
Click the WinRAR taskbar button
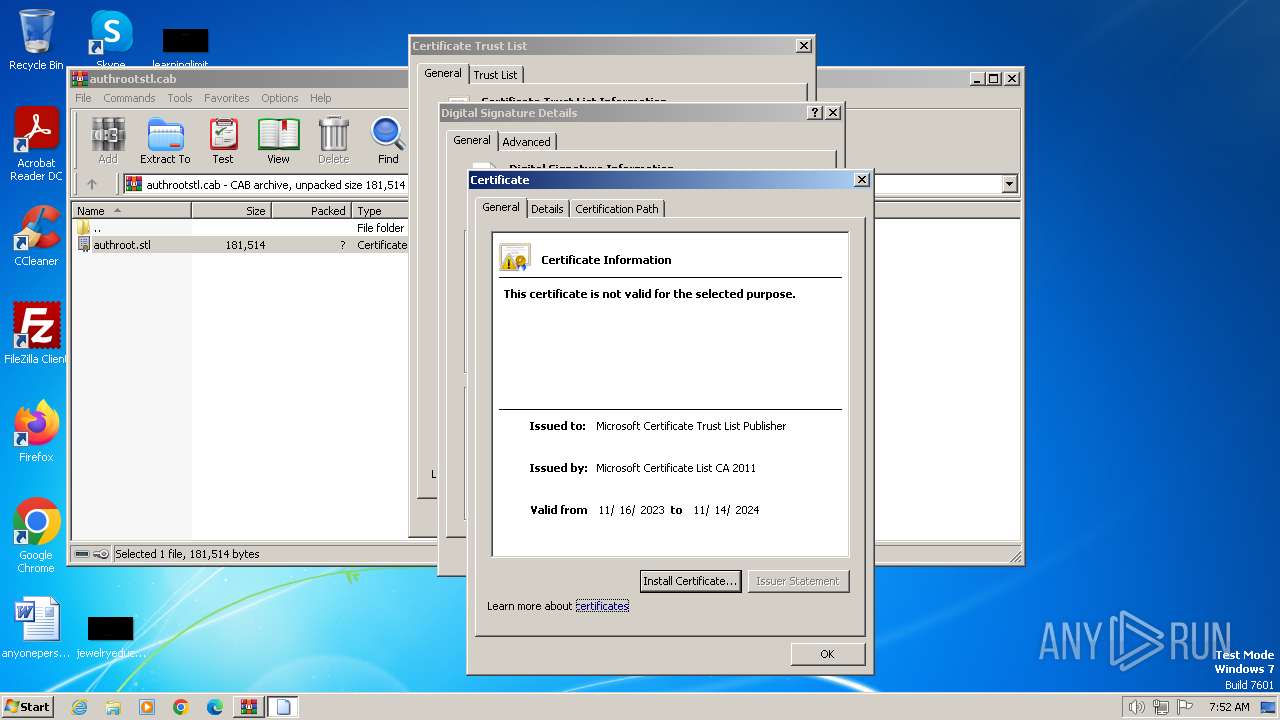(249, 707)
